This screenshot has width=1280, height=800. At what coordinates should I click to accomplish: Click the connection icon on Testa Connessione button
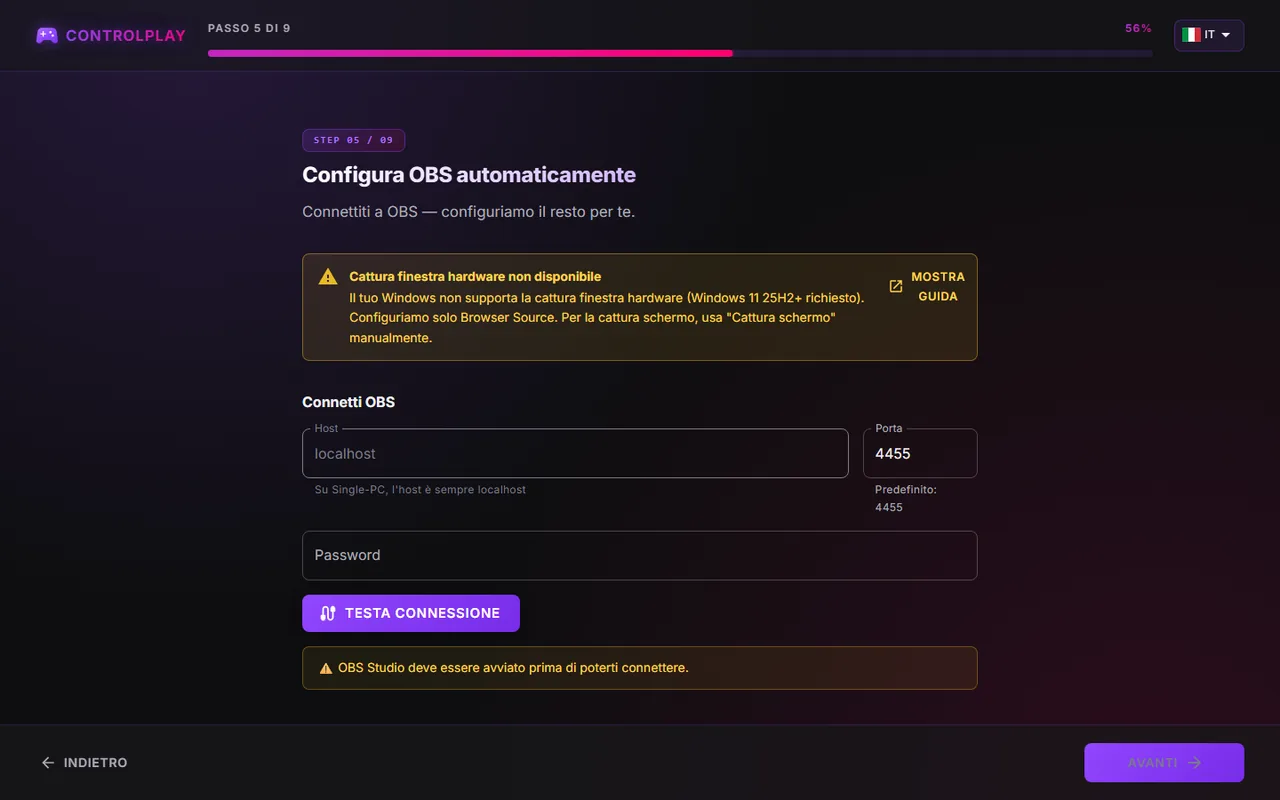tap(327, 614)
